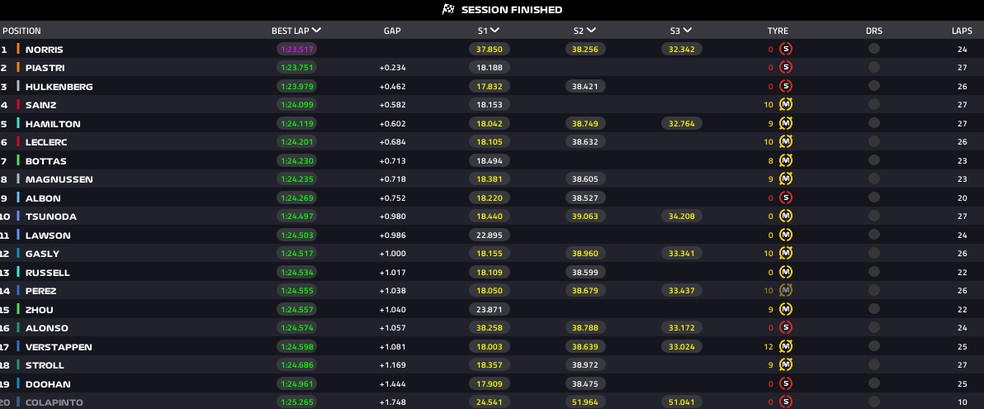Screen dimensions: 984x409
Task: Click Lawson's 22.895 sector one time
Action: pos(489,235)
